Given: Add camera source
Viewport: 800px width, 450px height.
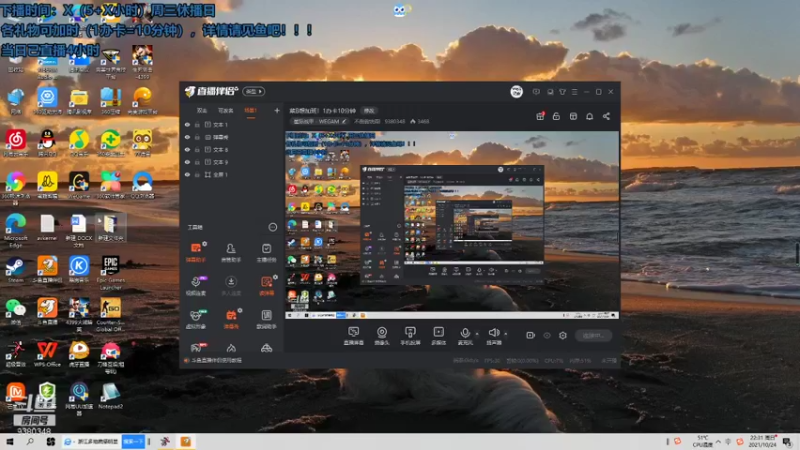Looking at the screenshot, I should pos(382,336).
